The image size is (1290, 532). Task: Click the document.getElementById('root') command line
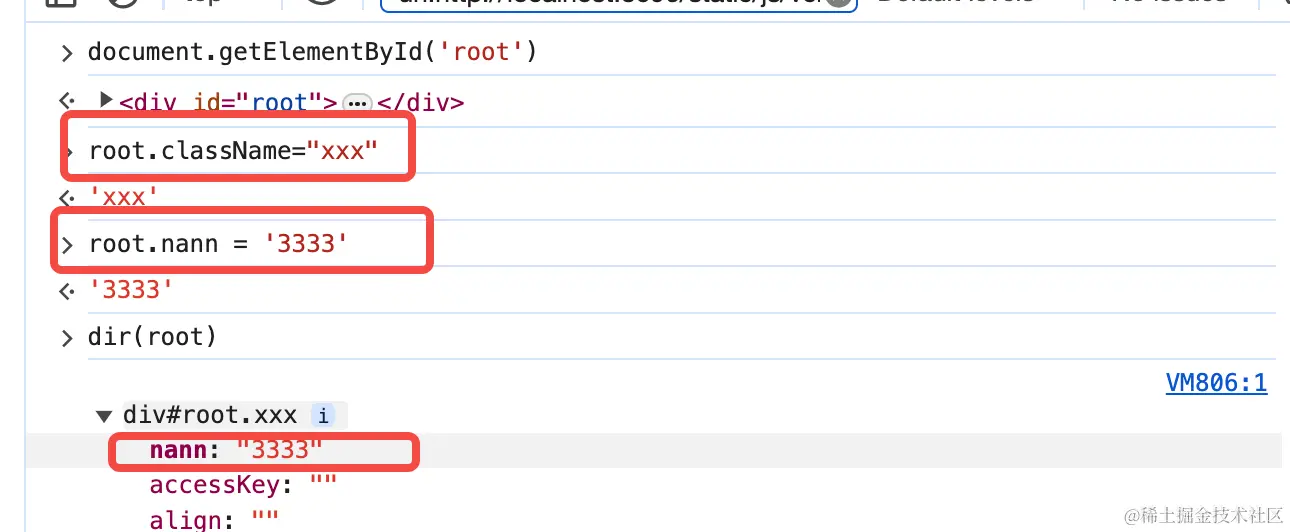313,51
